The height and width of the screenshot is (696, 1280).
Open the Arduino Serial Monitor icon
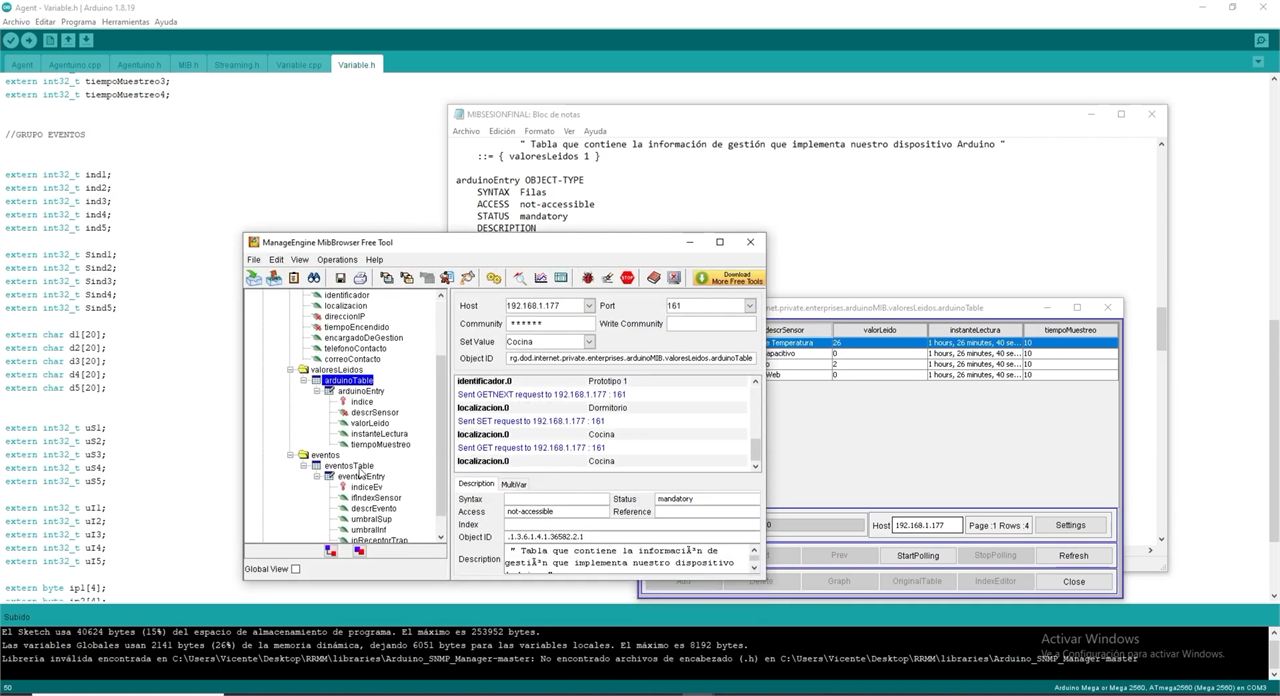(x=1261, y=40)
